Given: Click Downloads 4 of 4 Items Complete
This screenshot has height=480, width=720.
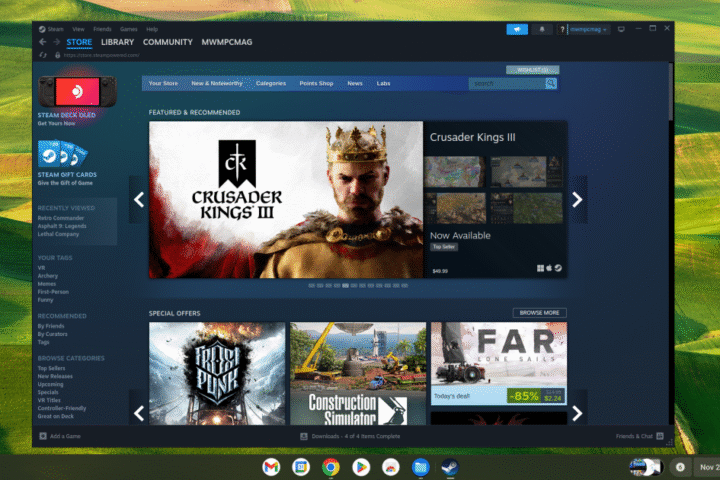Looking at the screenshot, I should click(356, 436).
